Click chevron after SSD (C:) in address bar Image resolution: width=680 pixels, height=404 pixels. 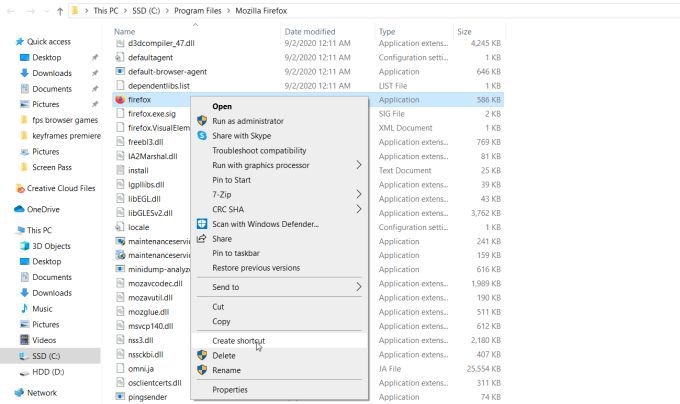click(167, 11)
